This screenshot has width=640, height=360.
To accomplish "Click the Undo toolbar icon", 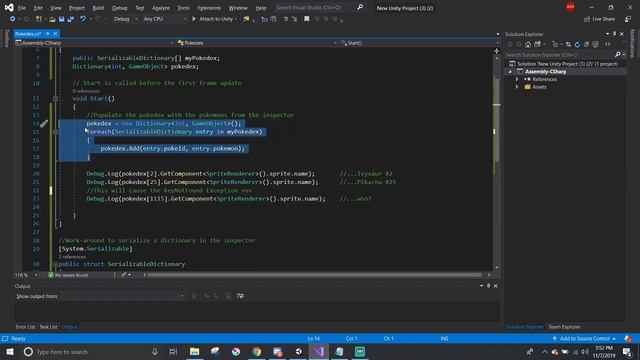I will pos(83,19).
